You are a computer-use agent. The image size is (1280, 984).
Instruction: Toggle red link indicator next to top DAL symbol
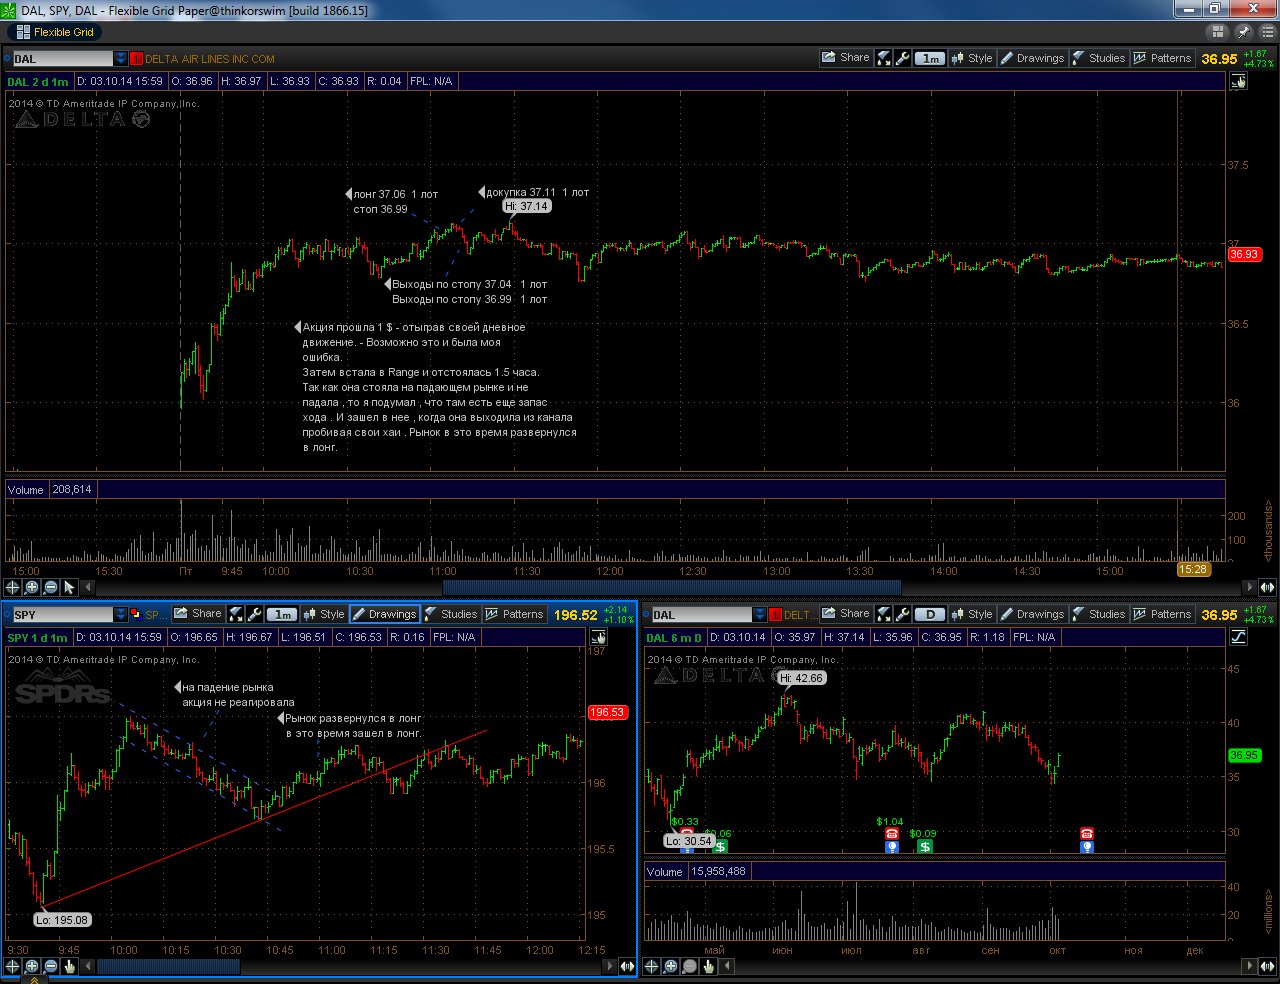click(137, 59)
